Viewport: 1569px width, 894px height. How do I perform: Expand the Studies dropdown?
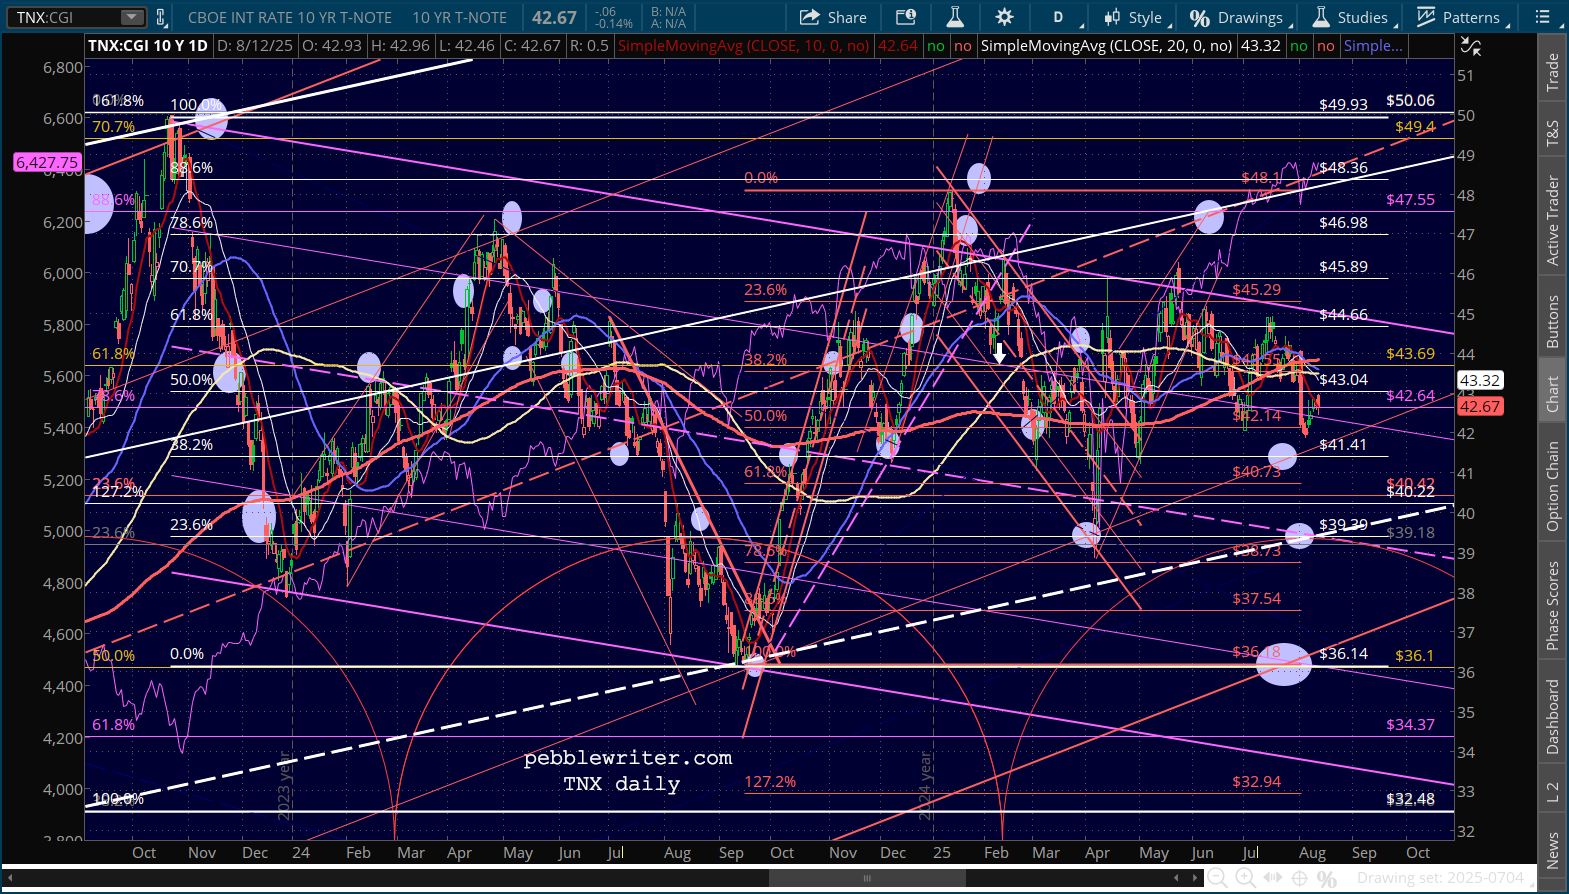(x=1351, y=17)
